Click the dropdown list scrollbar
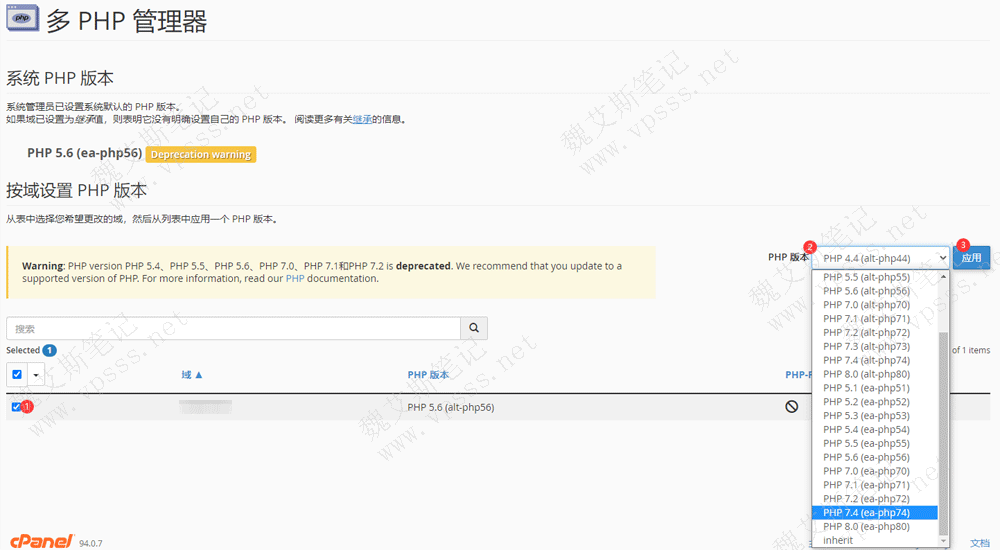The height and width of the screenshot is (550, 1000). [x=944, y=430]
